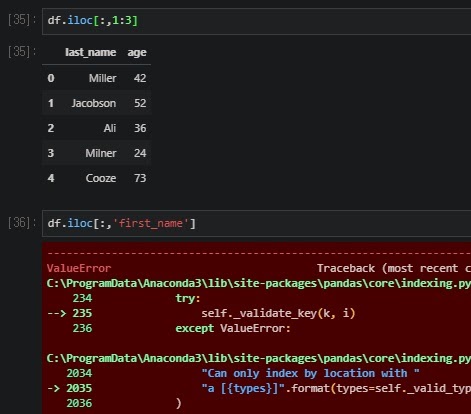Screen dimensions: 471x414
Task: Click traceback line 'self._validate_key(k, i)'
Action: tap(278, 313)
